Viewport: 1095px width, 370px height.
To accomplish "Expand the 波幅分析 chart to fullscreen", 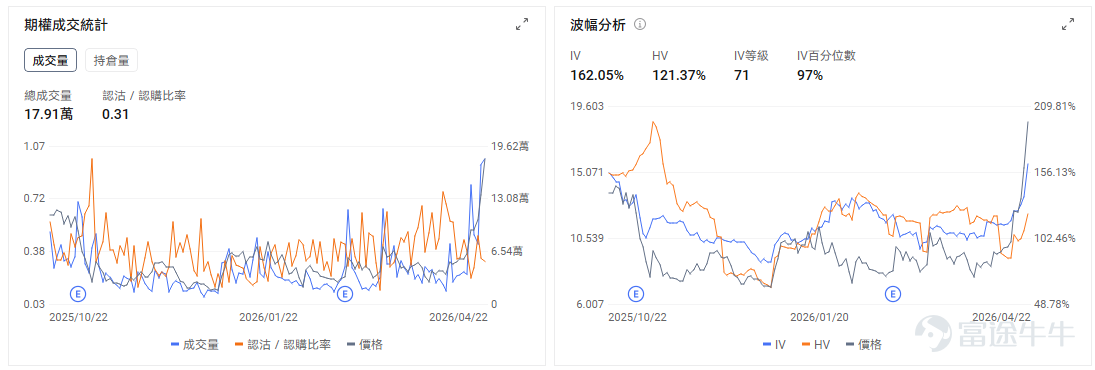I will [1068, 24].
